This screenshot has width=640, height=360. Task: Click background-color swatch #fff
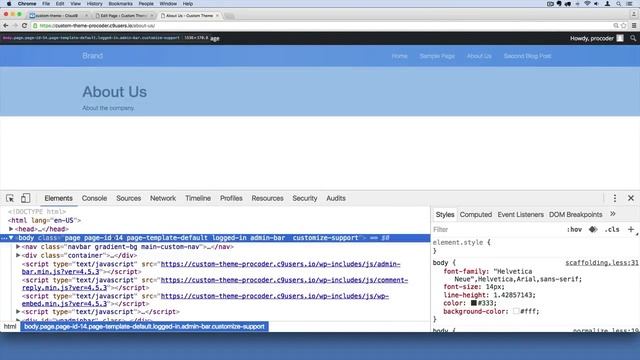(x=516, y=311)
